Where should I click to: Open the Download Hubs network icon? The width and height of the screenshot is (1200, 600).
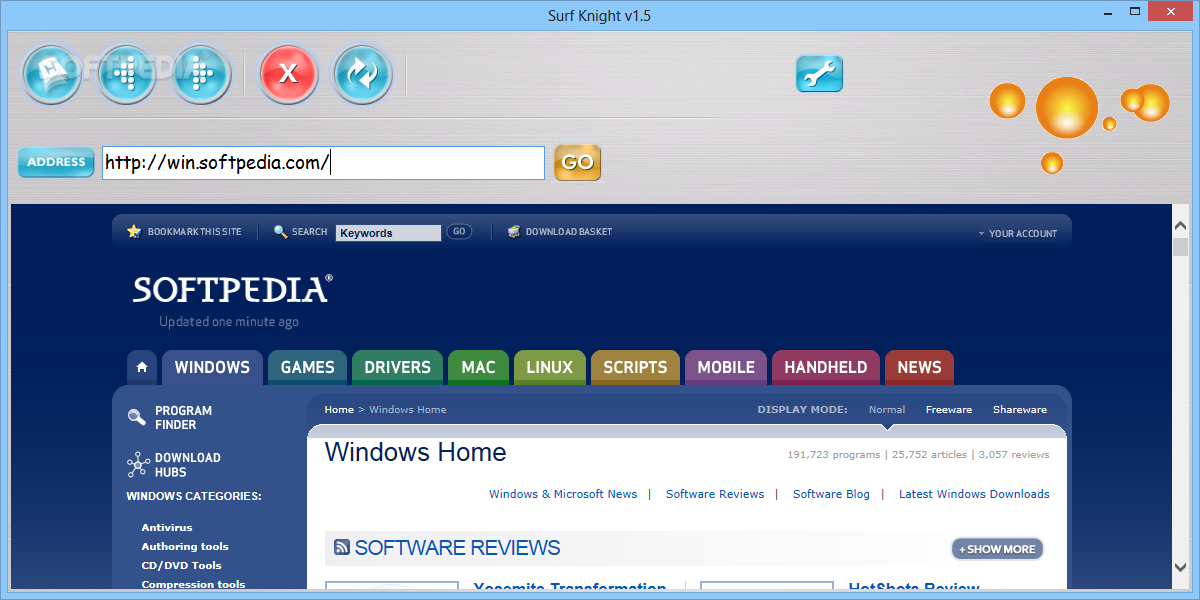[x=138, y=464]
